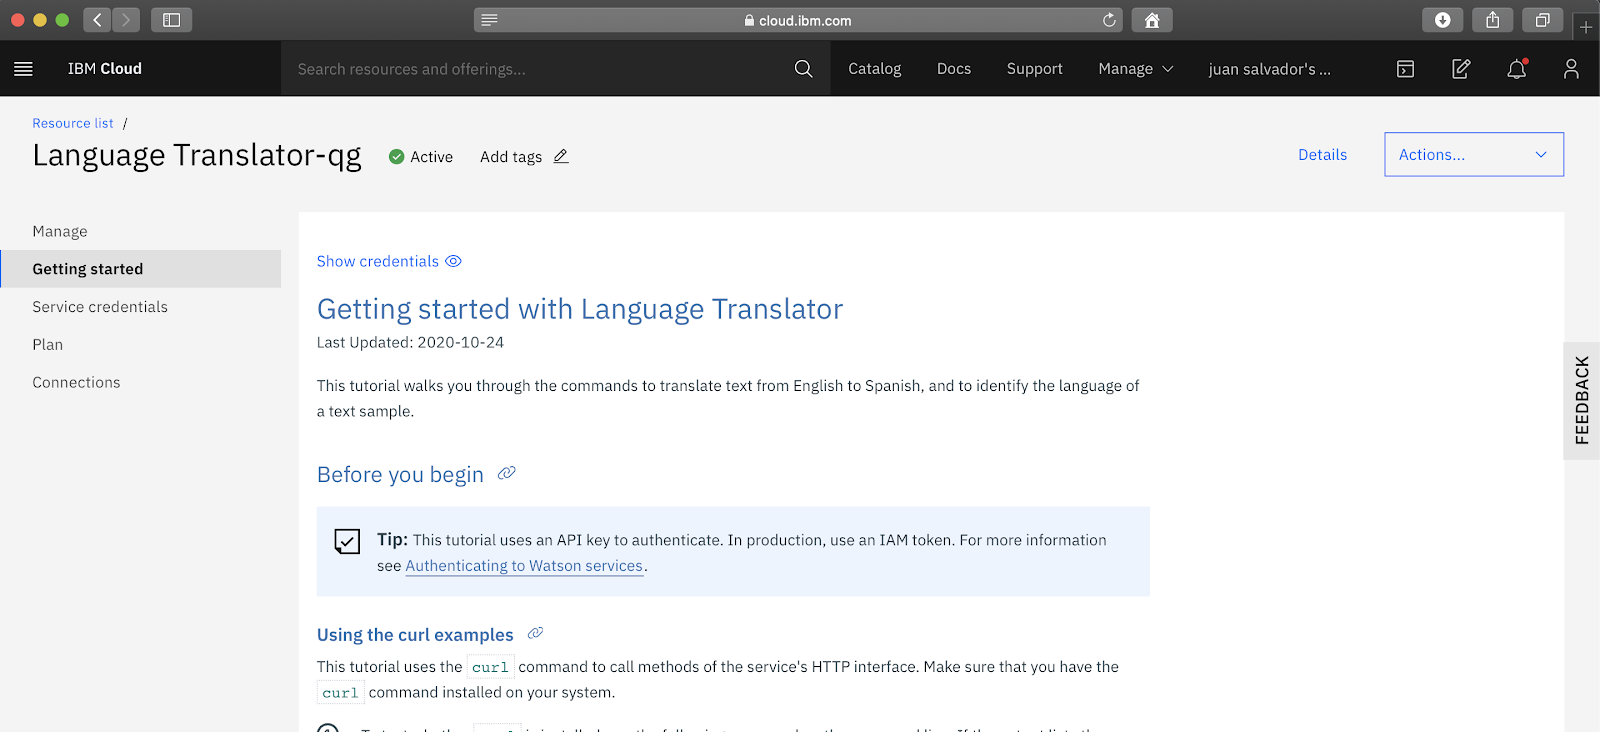Open the notifications bell
This screenshot has height=732, width=1600.
pos(1517,69)
